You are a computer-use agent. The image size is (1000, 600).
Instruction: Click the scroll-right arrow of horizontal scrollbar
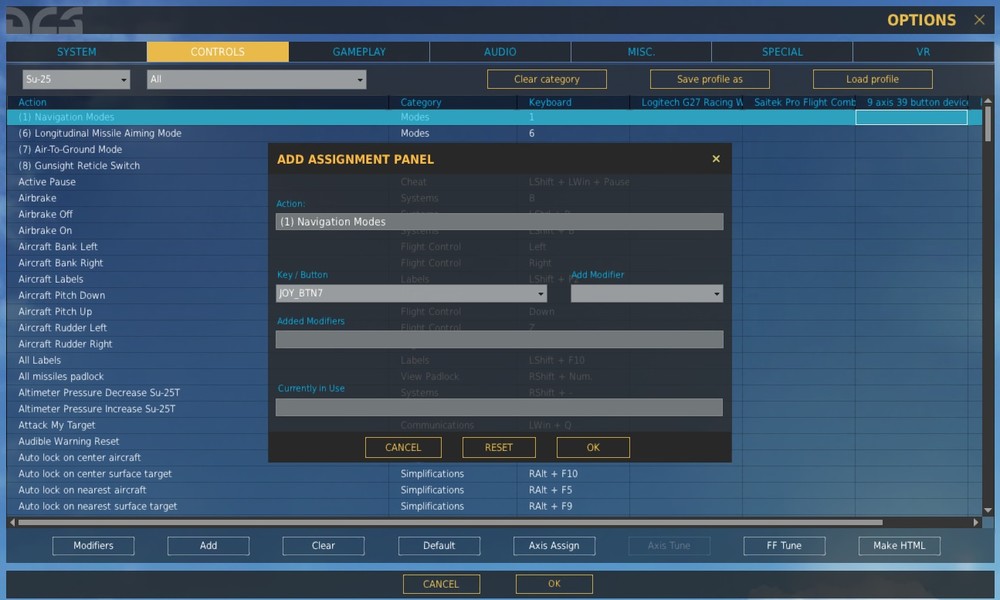[x=975, y=522]
